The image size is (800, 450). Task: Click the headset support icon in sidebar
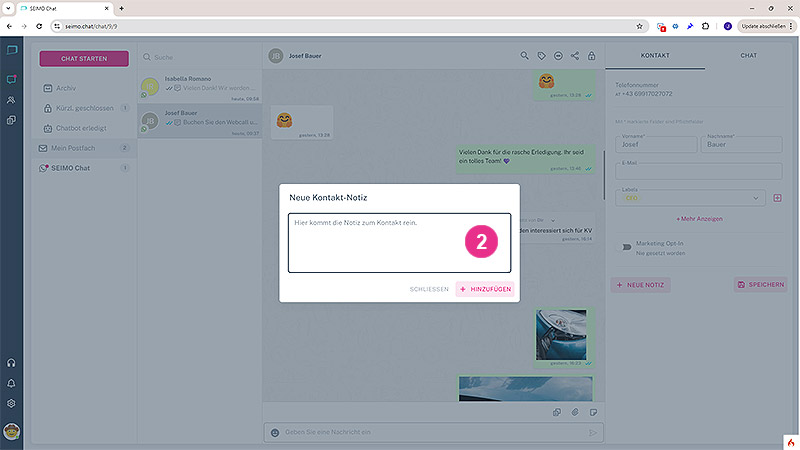(x=11, y=363)
